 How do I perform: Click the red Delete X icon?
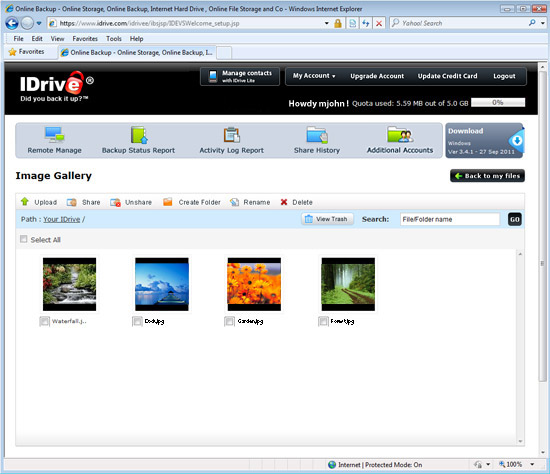tap(284, 202)
